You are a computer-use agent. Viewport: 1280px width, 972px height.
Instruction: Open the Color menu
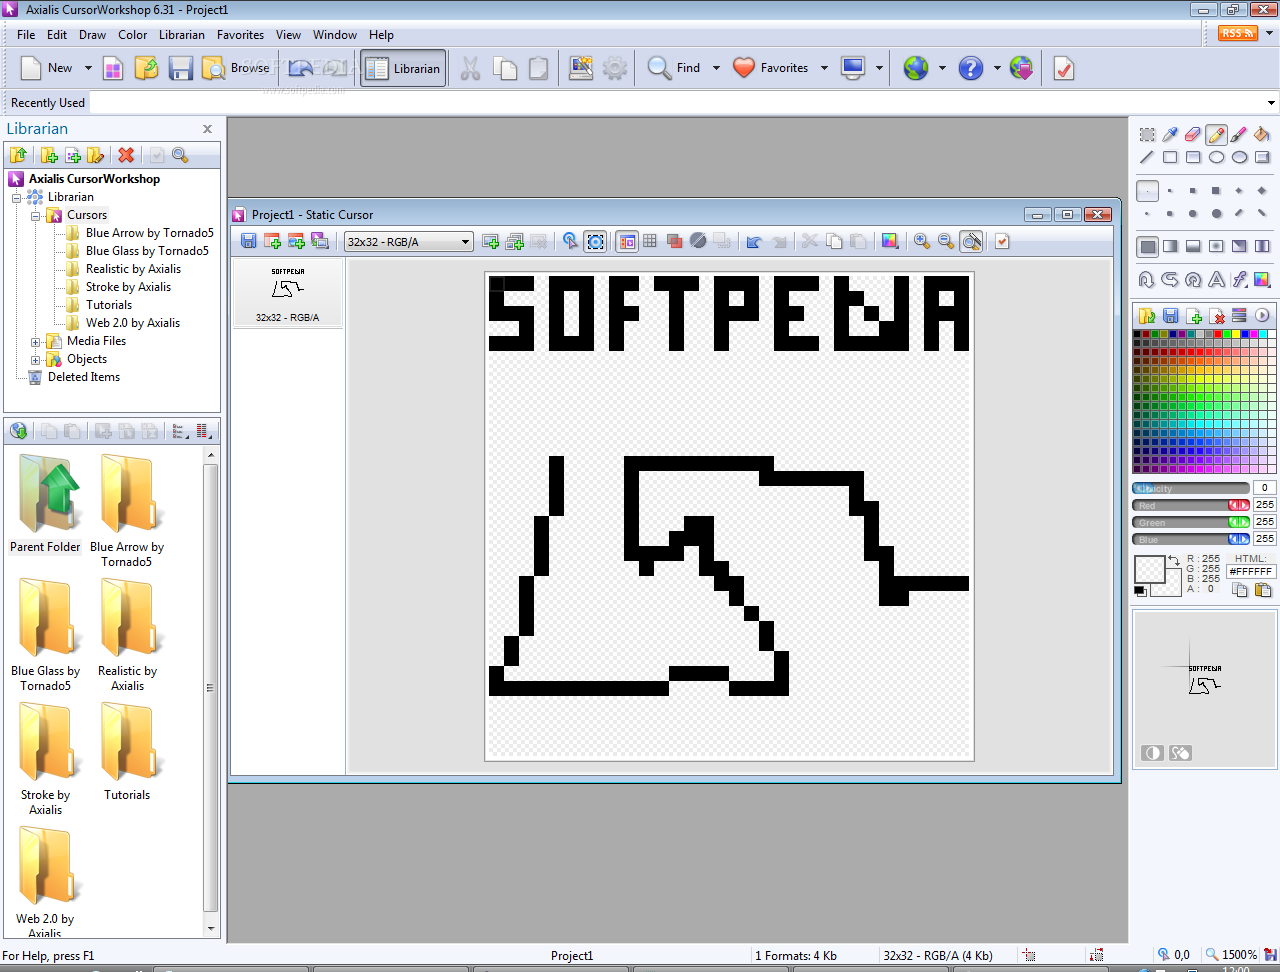[x=133, y=34]
